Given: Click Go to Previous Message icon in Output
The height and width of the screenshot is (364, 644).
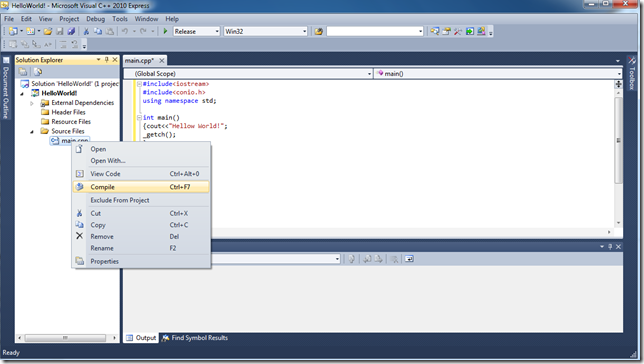Looking at the screenshot, I should [367, 259].
